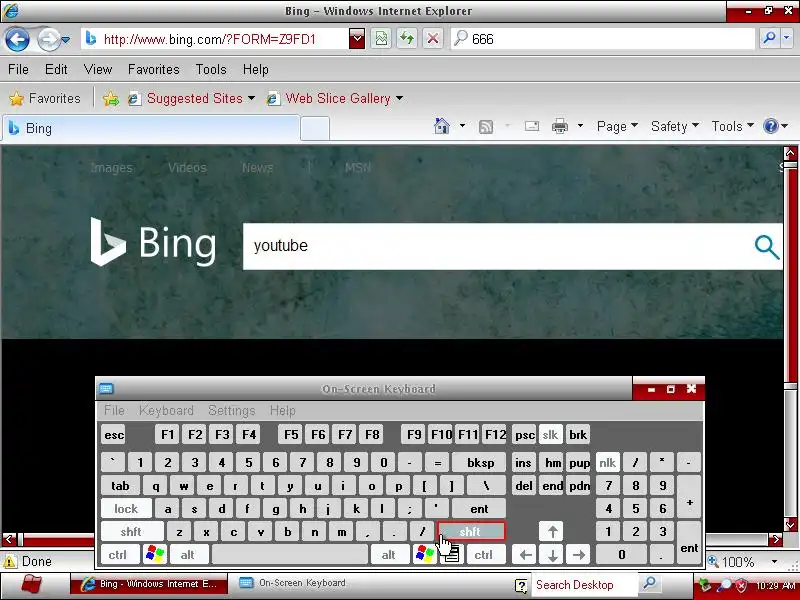
Task: Open the Tools menu in menu bar
Action: [211, 69]
